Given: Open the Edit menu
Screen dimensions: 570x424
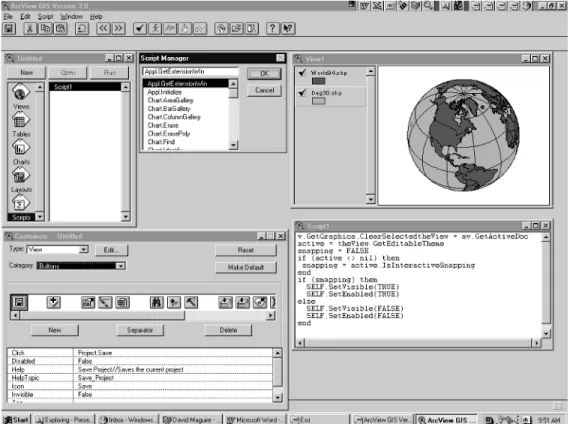Looking at the screenshot, I should pyautogui.click(x=25, y=16).
